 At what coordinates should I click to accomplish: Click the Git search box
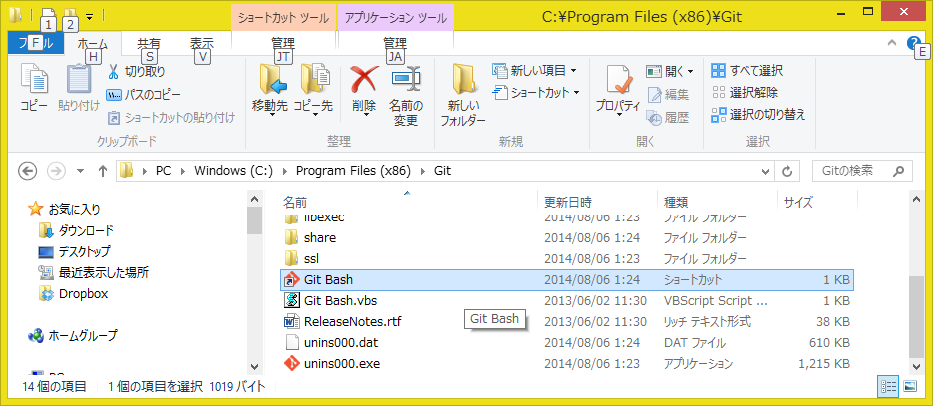(x=862, y=171)
